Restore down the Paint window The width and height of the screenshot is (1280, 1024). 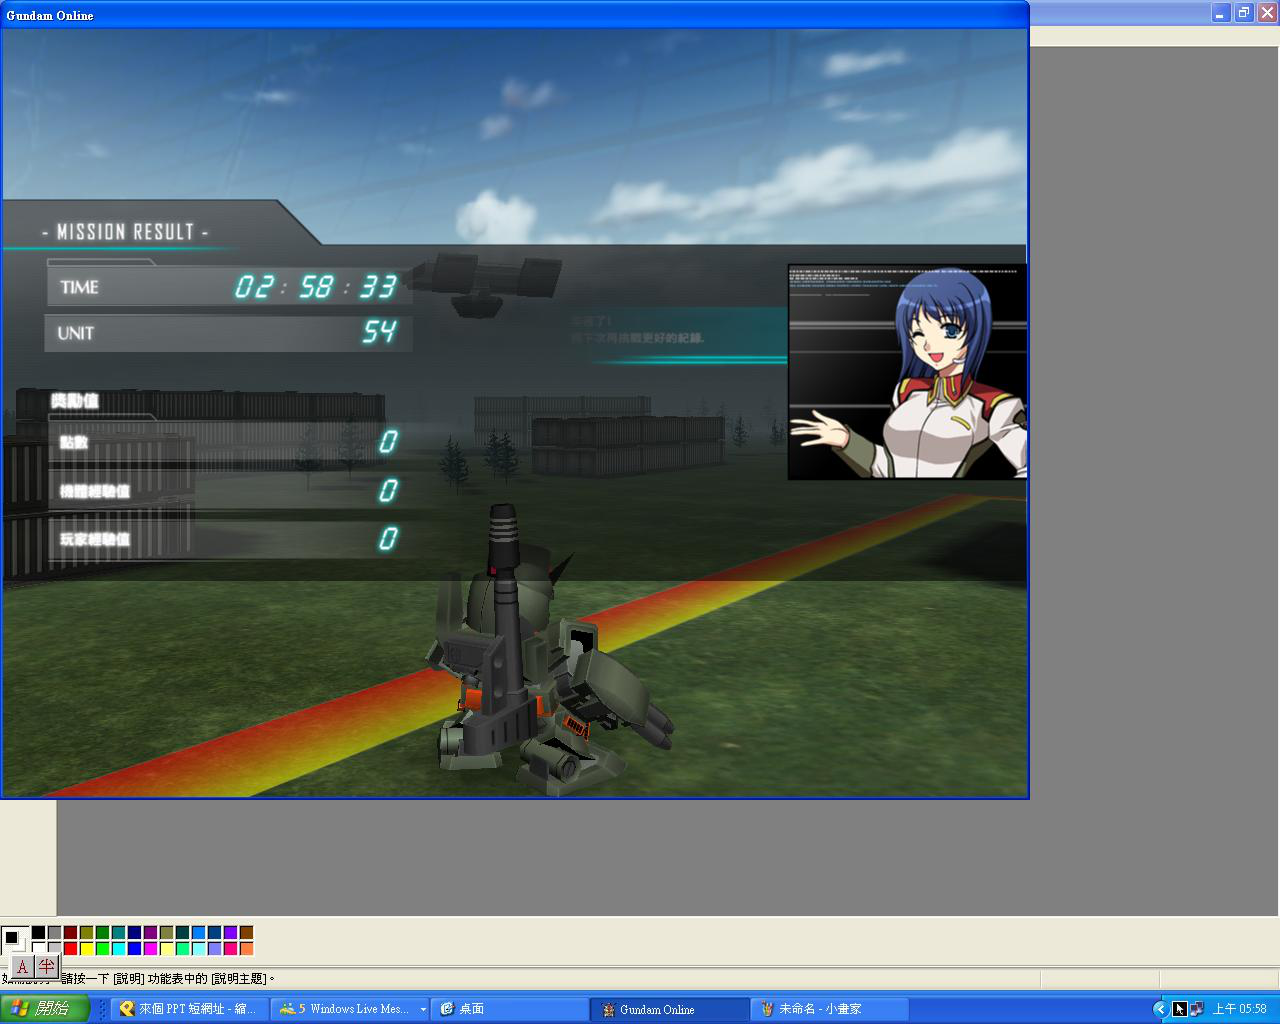[1244, 13]
